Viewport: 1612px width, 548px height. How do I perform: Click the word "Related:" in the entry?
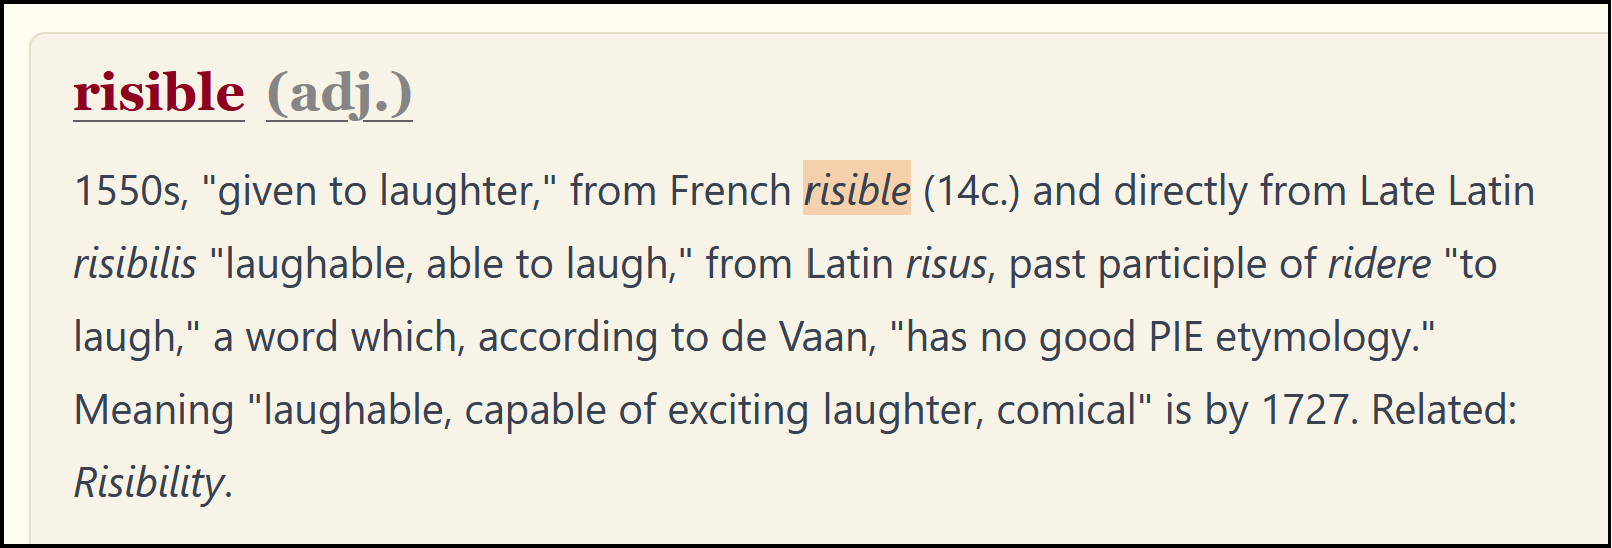coord(1443,410)
